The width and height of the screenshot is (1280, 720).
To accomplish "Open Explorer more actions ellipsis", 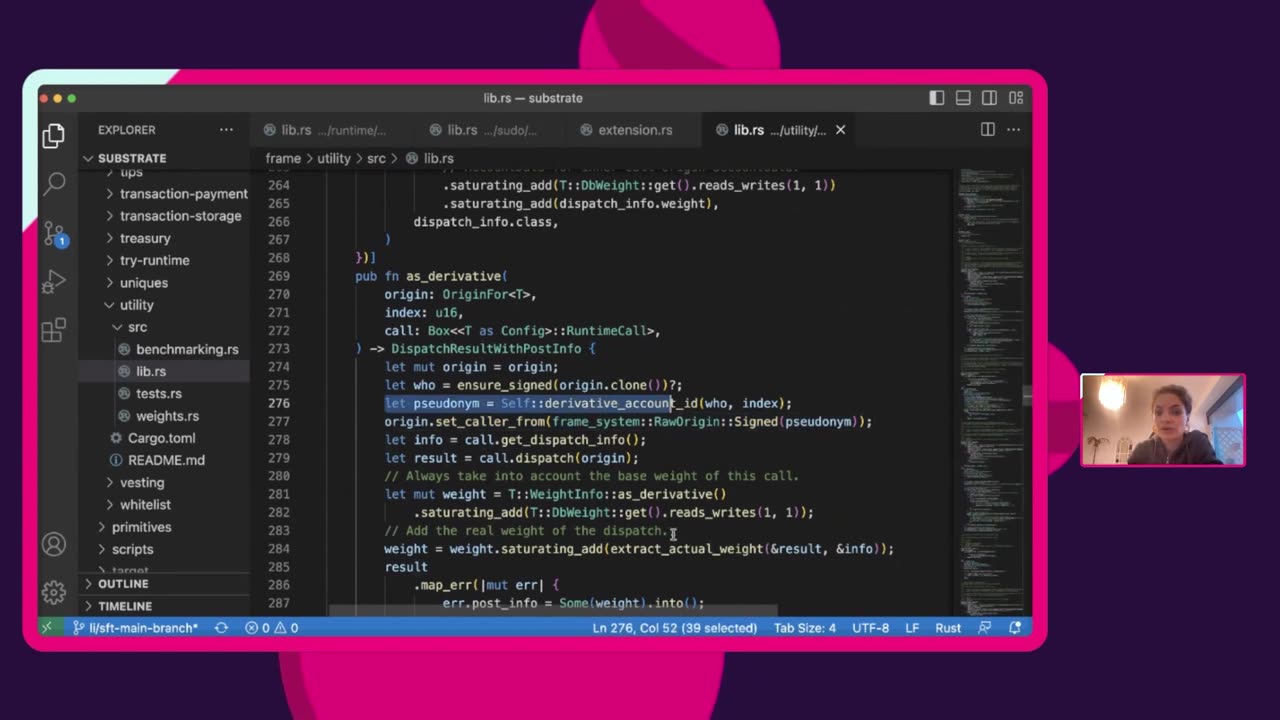I will tap(226, 130).
